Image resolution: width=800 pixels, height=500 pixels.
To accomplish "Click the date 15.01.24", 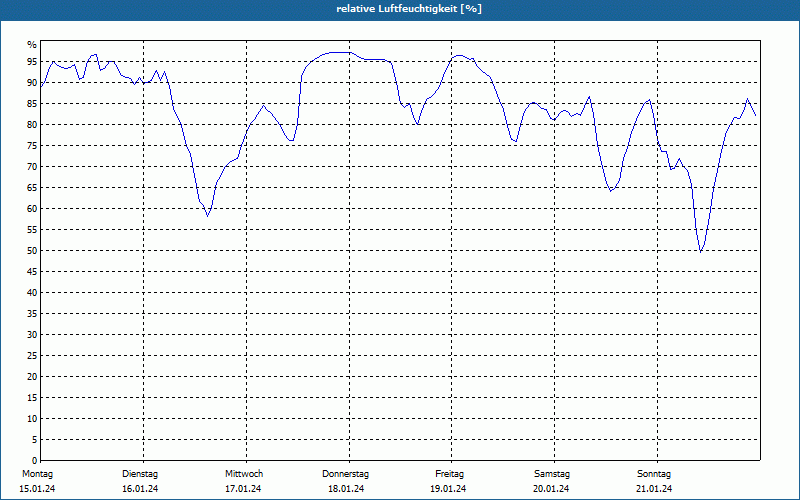I will click(37, 489).
